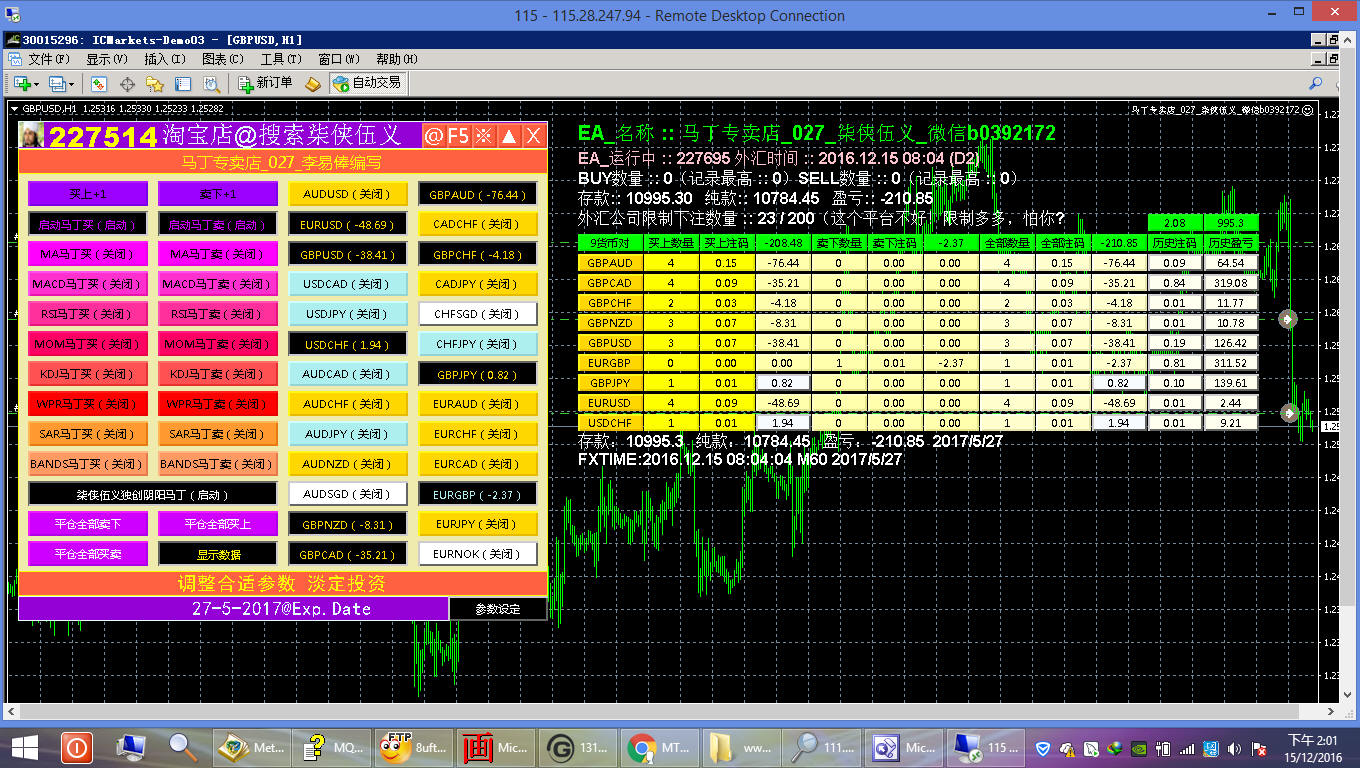Viewport: 1360px width, 768px height.
Task: Click the red power icon on taskbar
Action: [76, 747]
